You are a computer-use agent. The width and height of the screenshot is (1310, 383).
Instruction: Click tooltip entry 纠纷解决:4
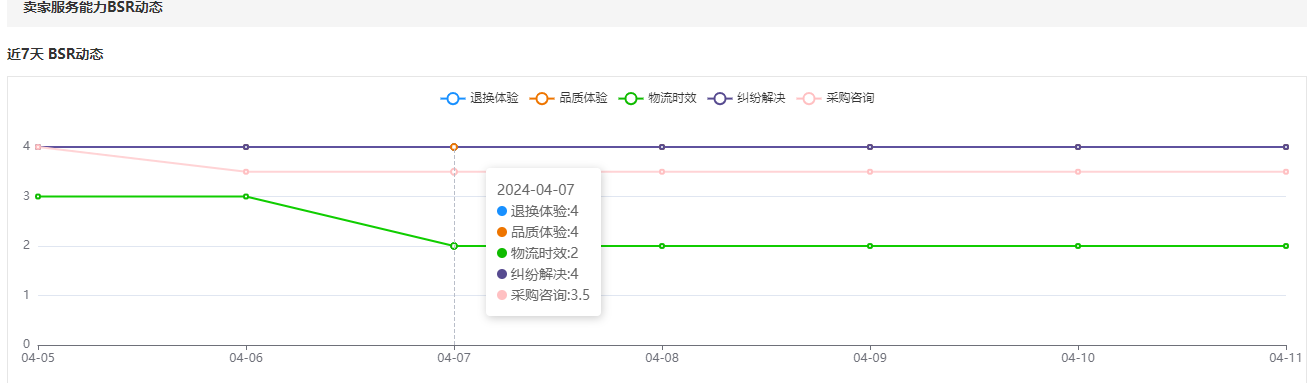[537, 274]
